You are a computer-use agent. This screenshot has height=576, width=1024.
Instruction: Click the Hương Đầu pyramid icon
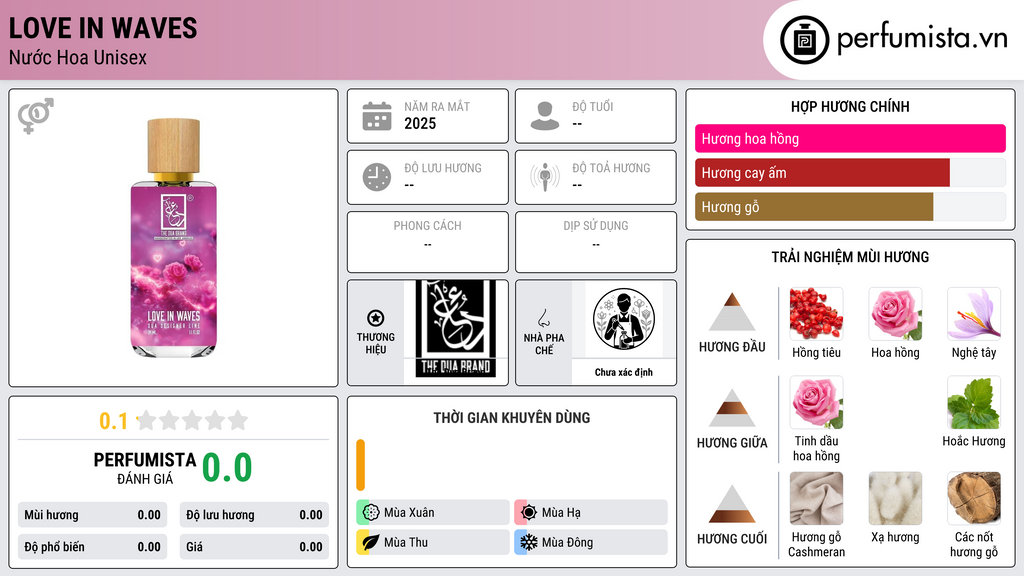coord(732,312)
